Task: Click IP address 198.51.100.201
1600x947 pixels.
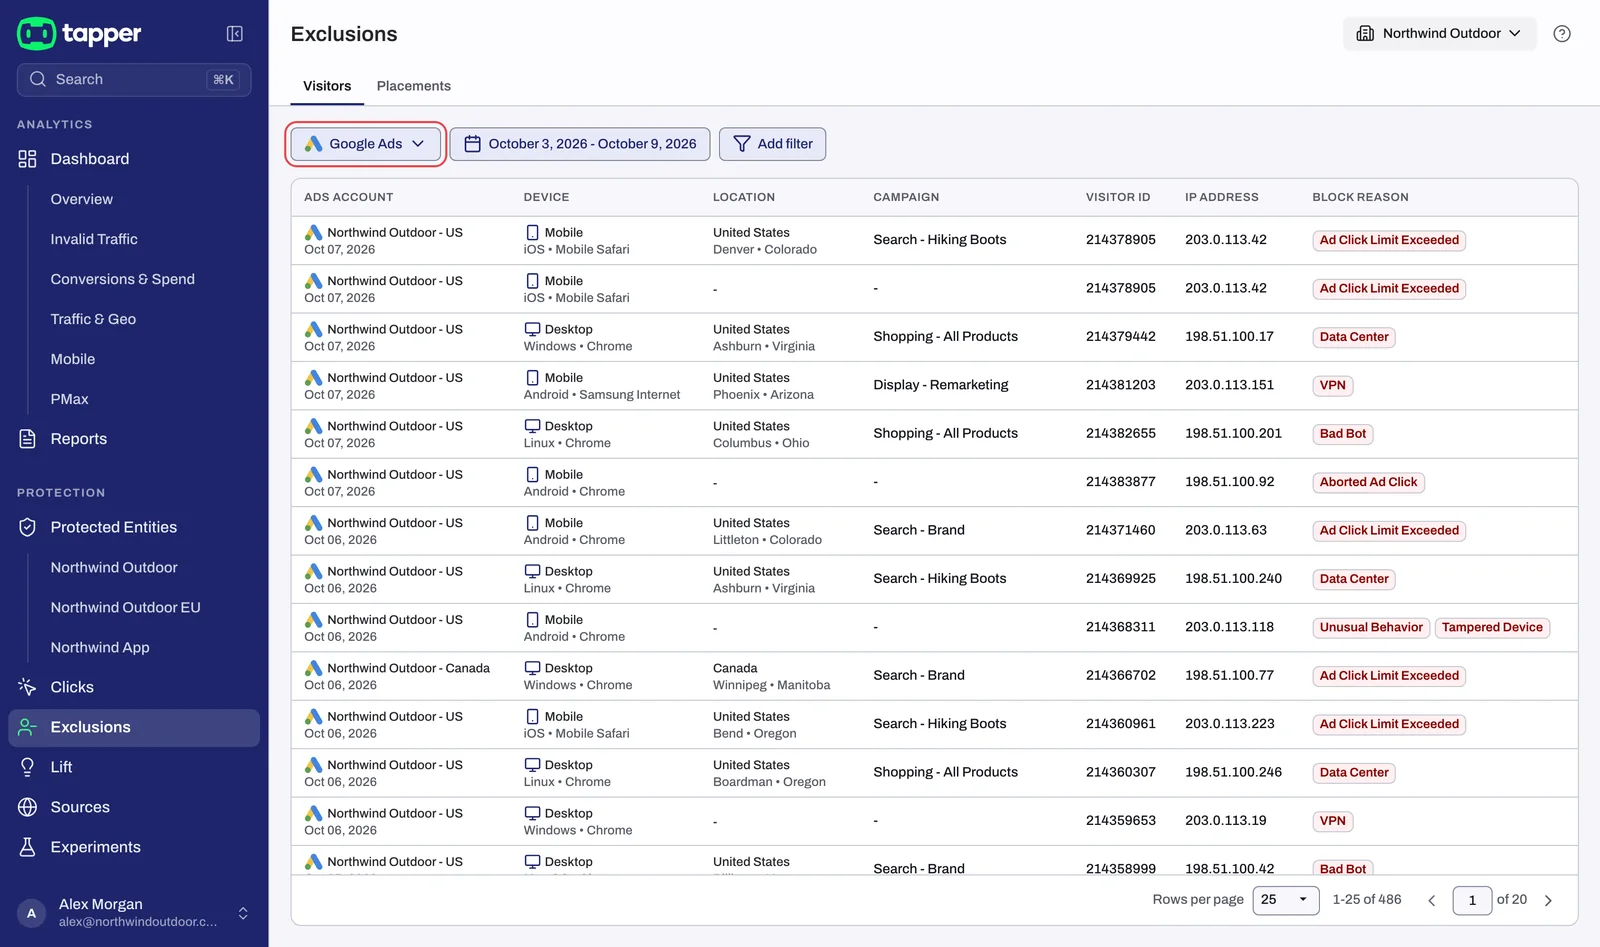Action: (1233, 434)
